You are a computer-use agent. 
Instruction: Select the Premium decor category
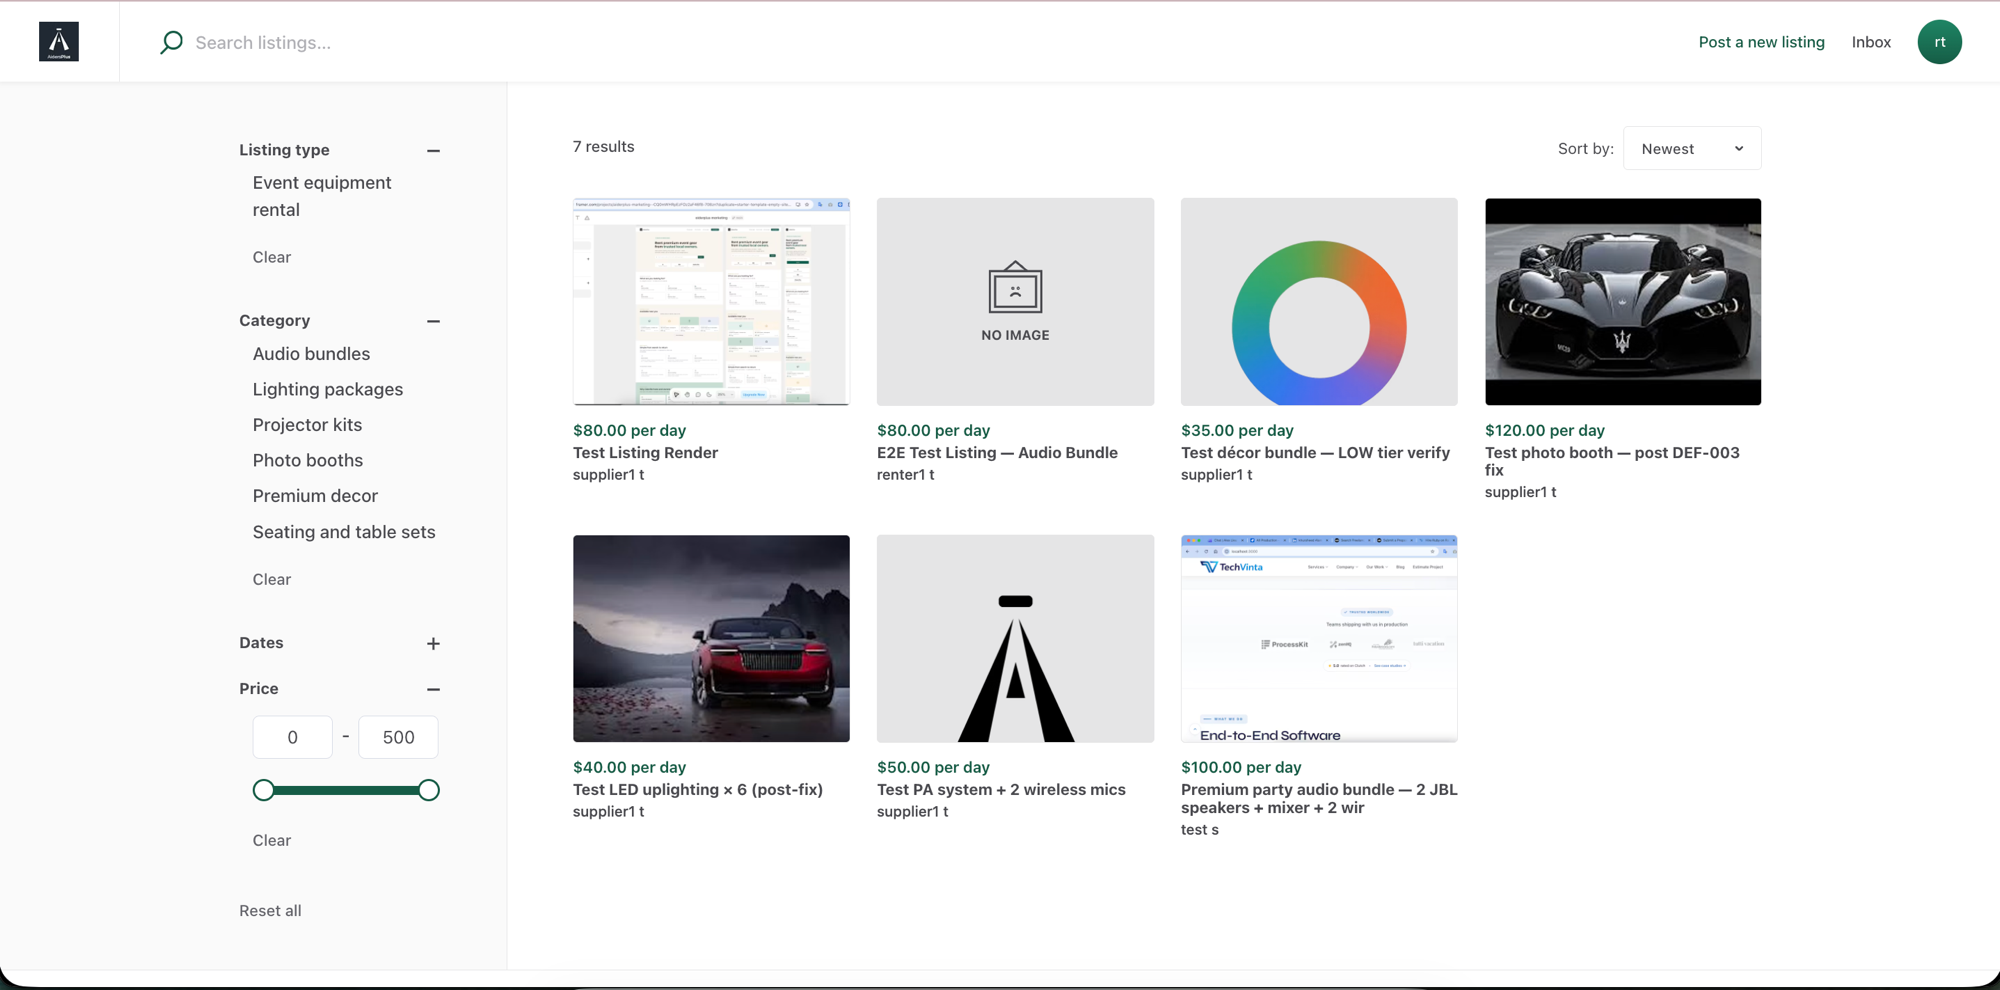[x=315, y=496]
